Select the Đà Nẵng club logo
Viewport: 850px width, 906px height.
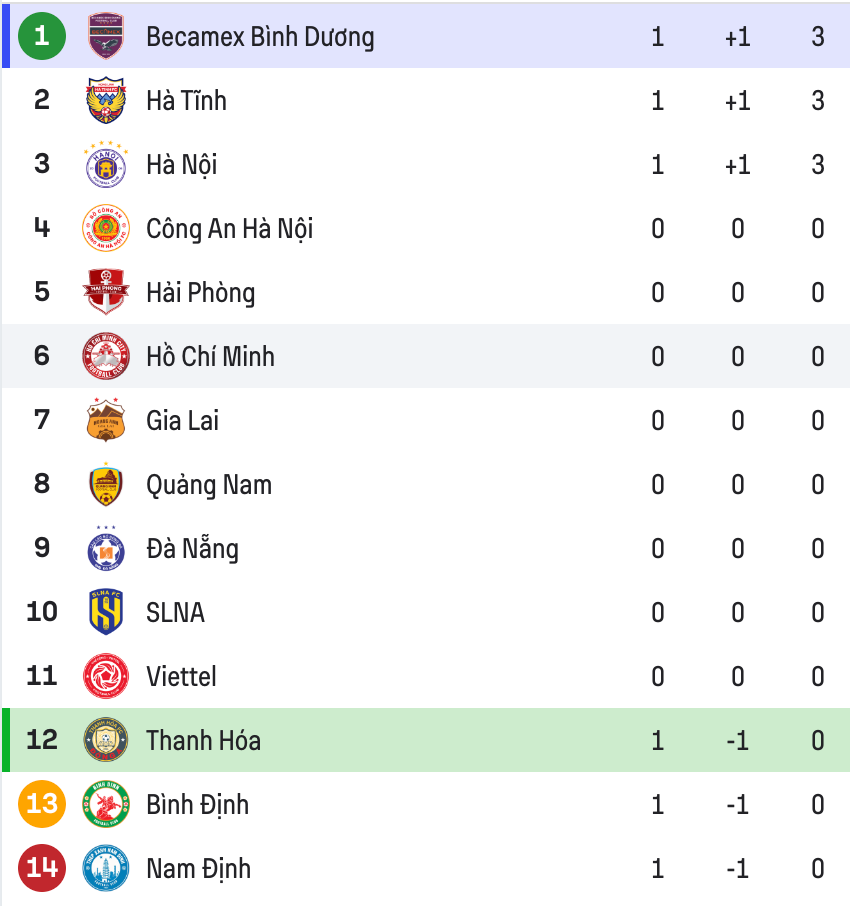pyautogui.click(x=106, y=548)
